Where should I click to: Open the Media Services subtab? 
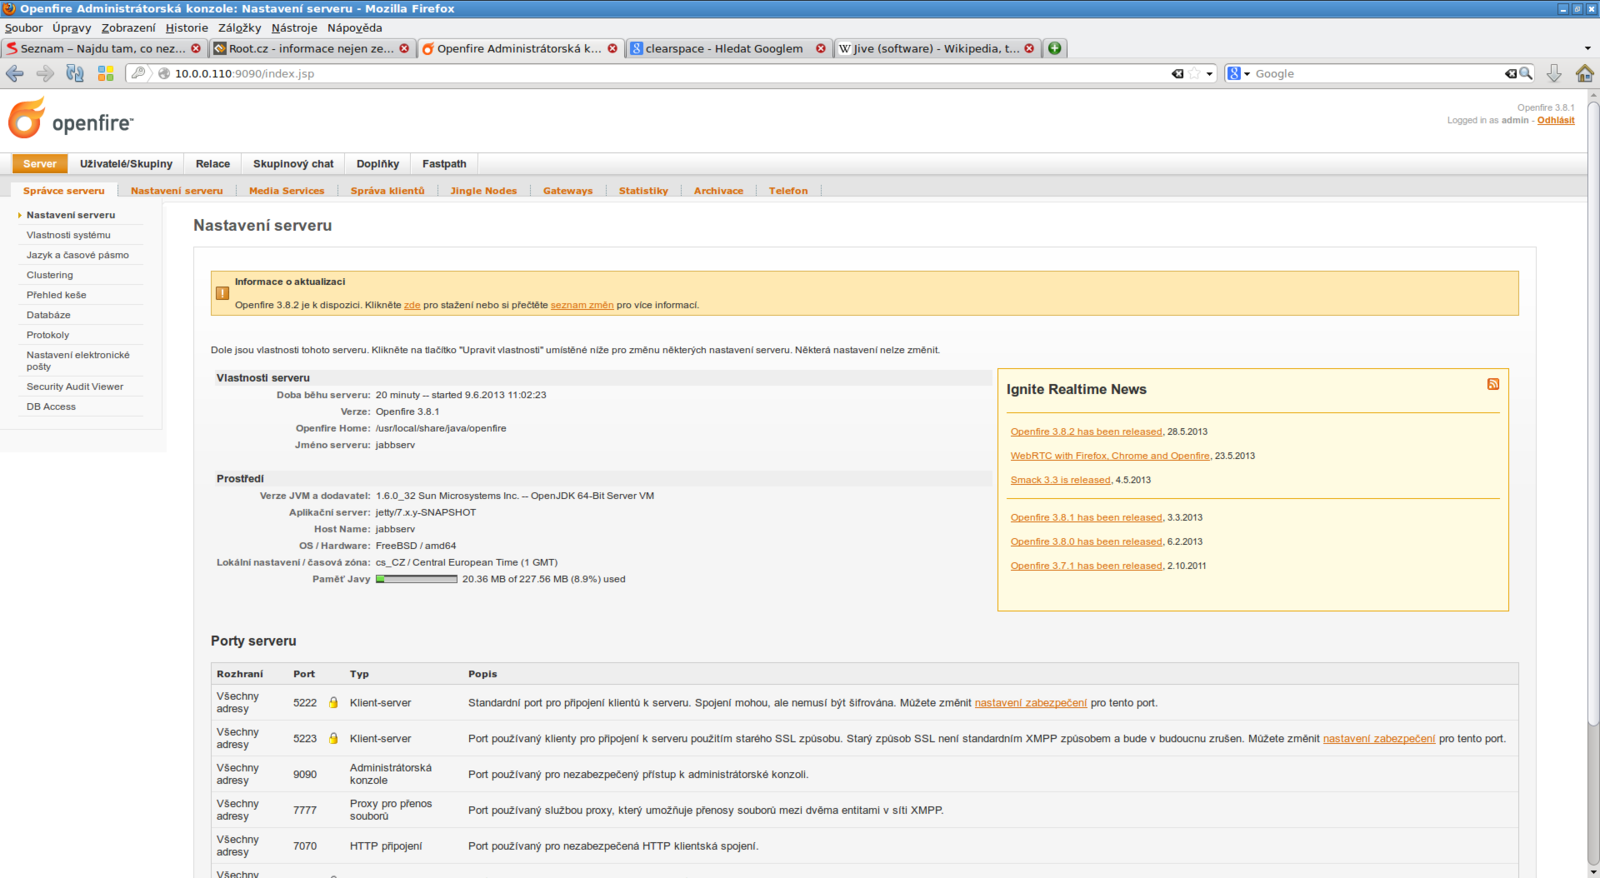point(287,191)
